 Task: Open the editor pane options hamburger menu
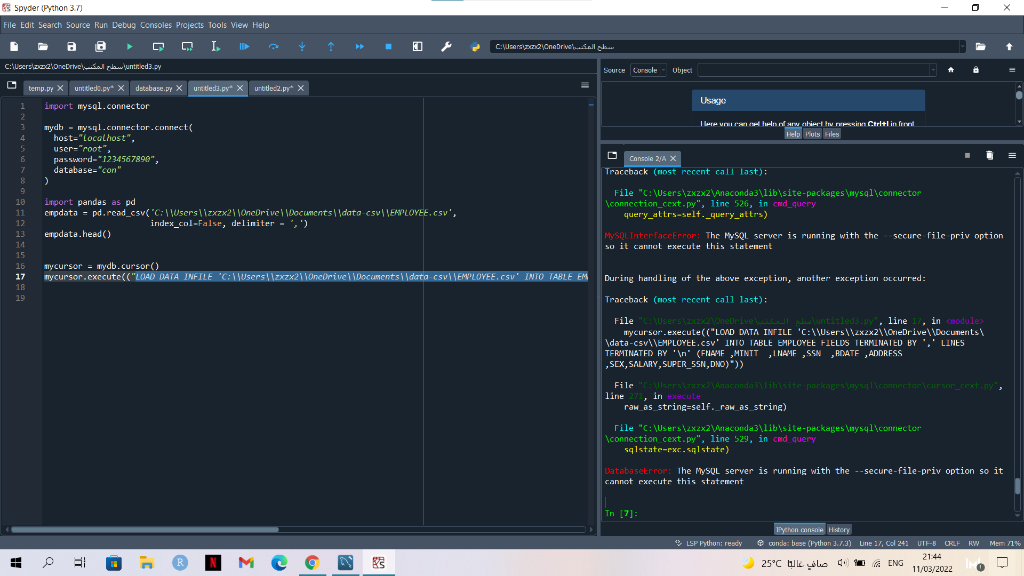tap(585, 87)
